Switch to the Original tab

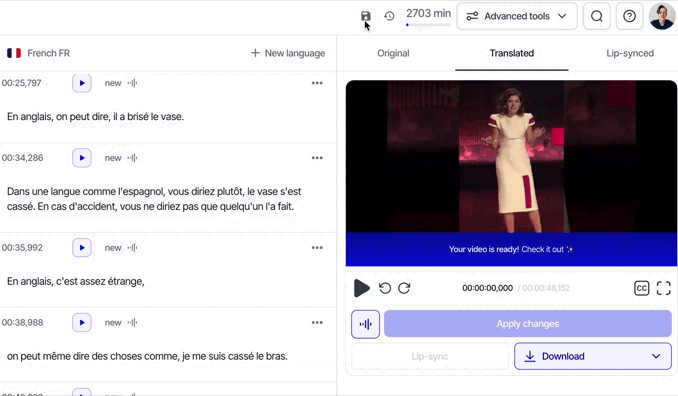coord(393,53)
